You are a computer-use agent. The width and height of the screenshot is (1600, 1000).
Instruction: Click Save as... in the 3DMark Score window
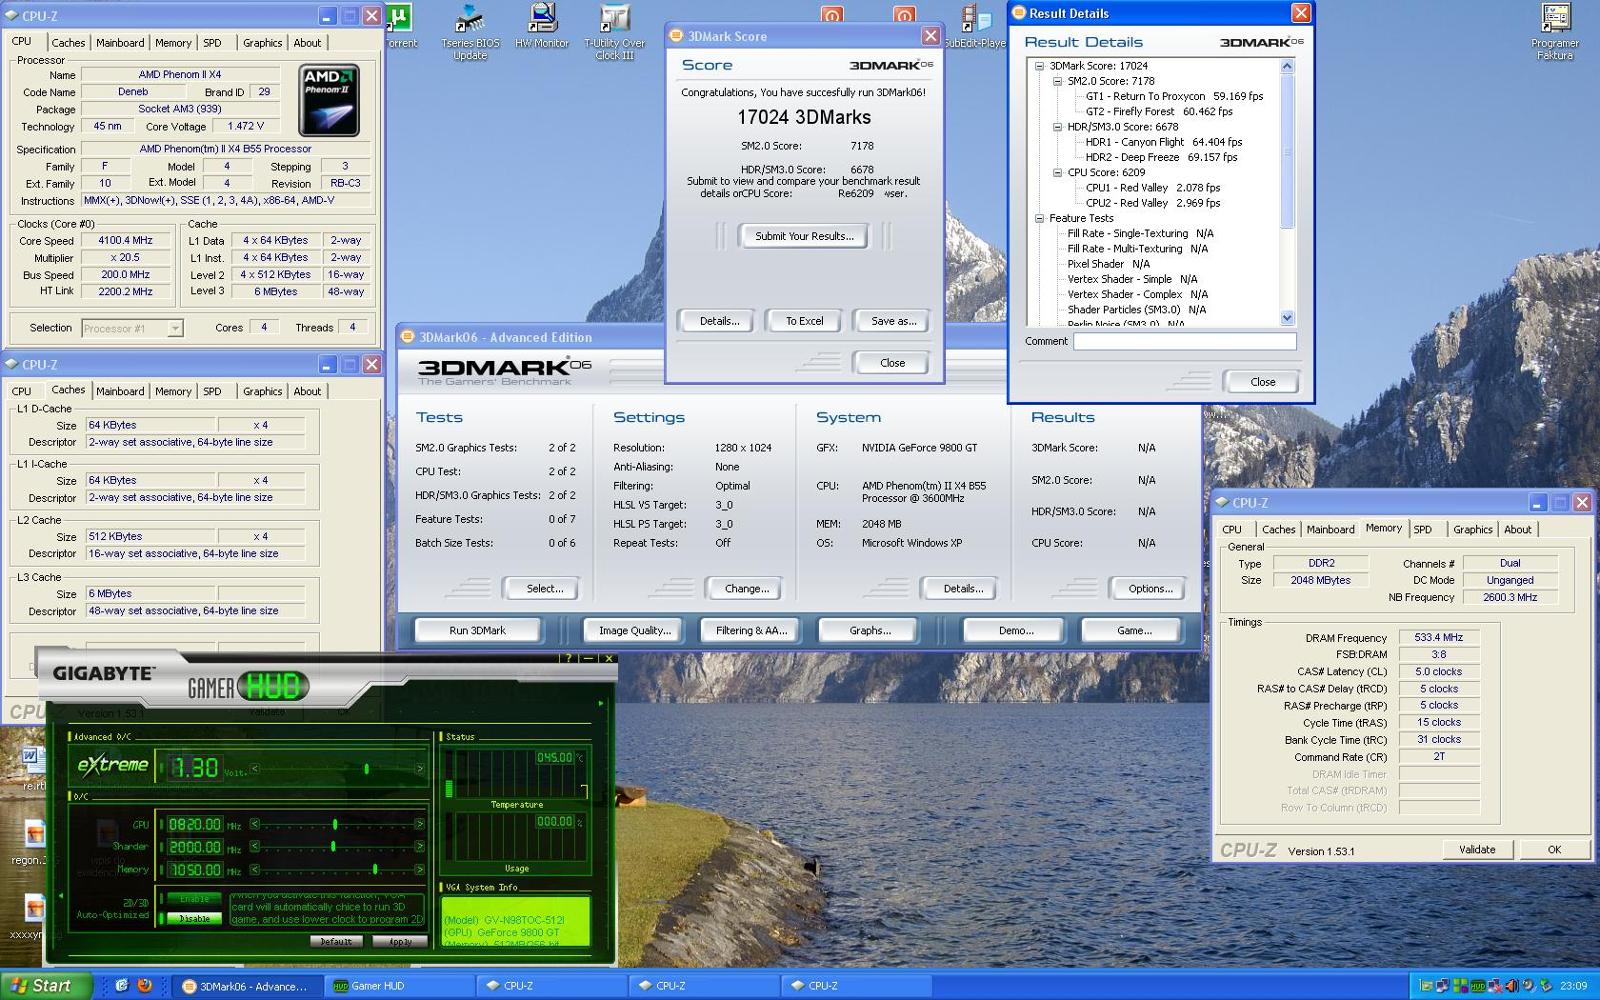[893, 321]
